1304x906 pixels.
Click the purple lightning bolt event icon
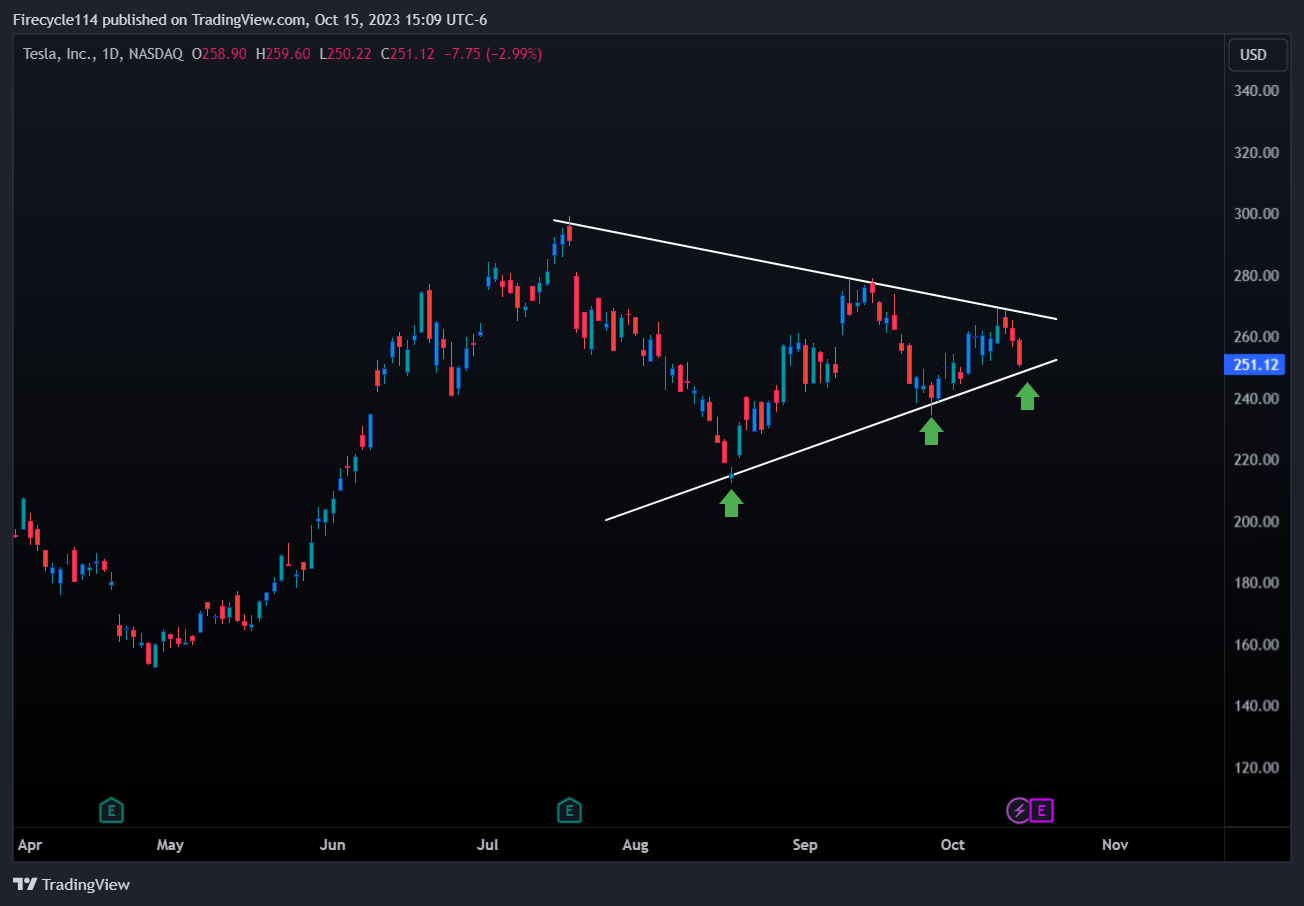coord(1018,810)
